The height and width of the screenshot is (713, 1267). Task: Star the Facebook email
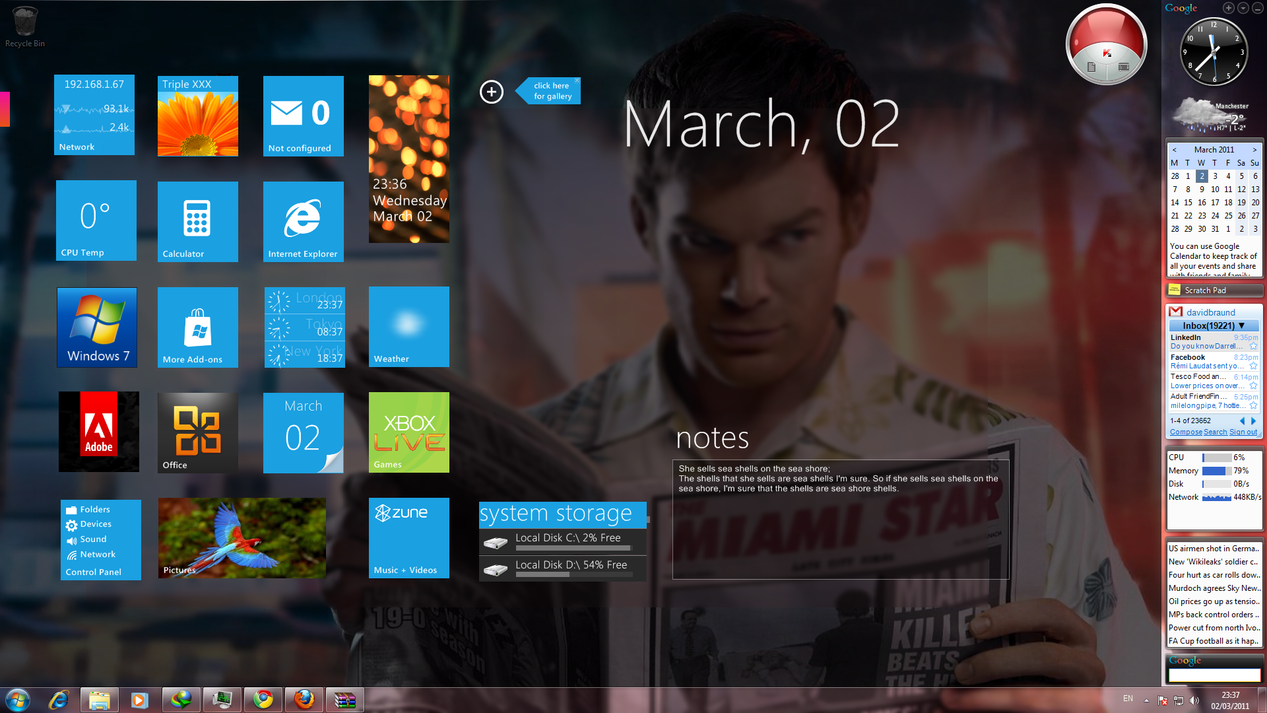click(x=1254, y=366)
